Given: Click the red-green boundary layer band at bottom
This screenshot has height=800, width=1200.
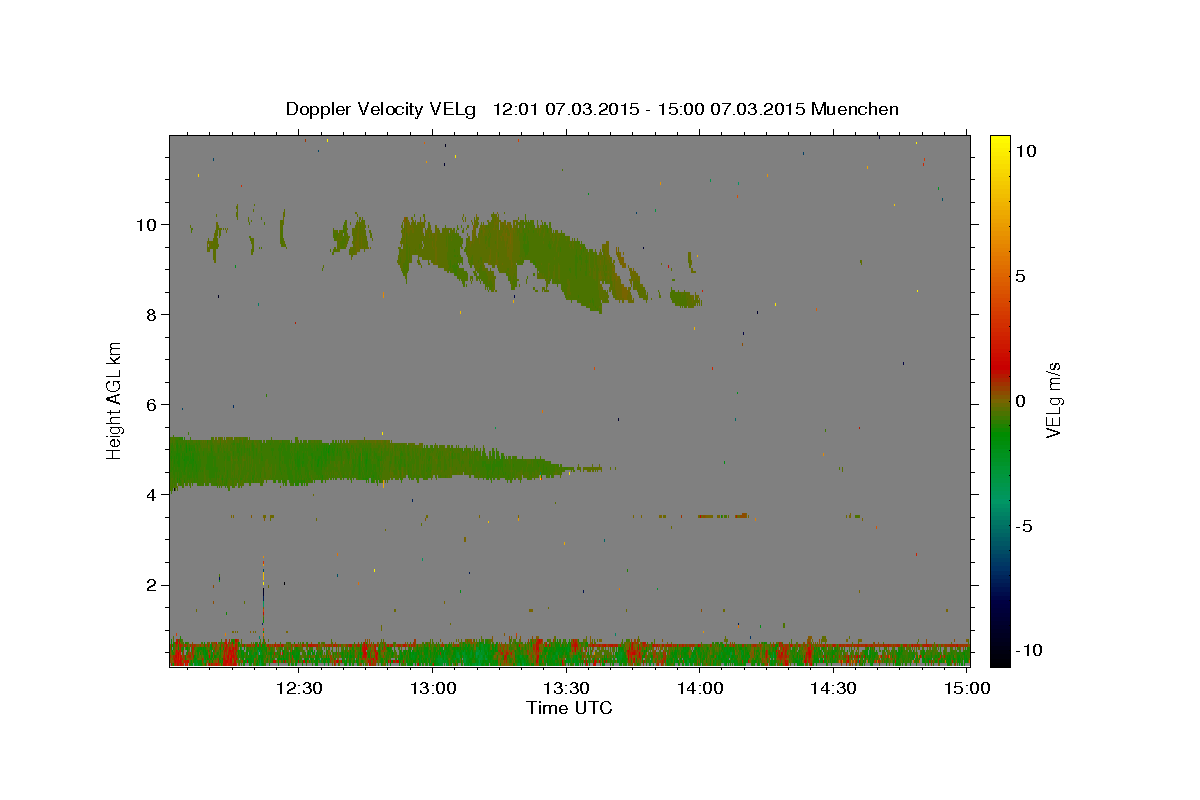Looking at the screenshot, I should click(x=569, y=652).
